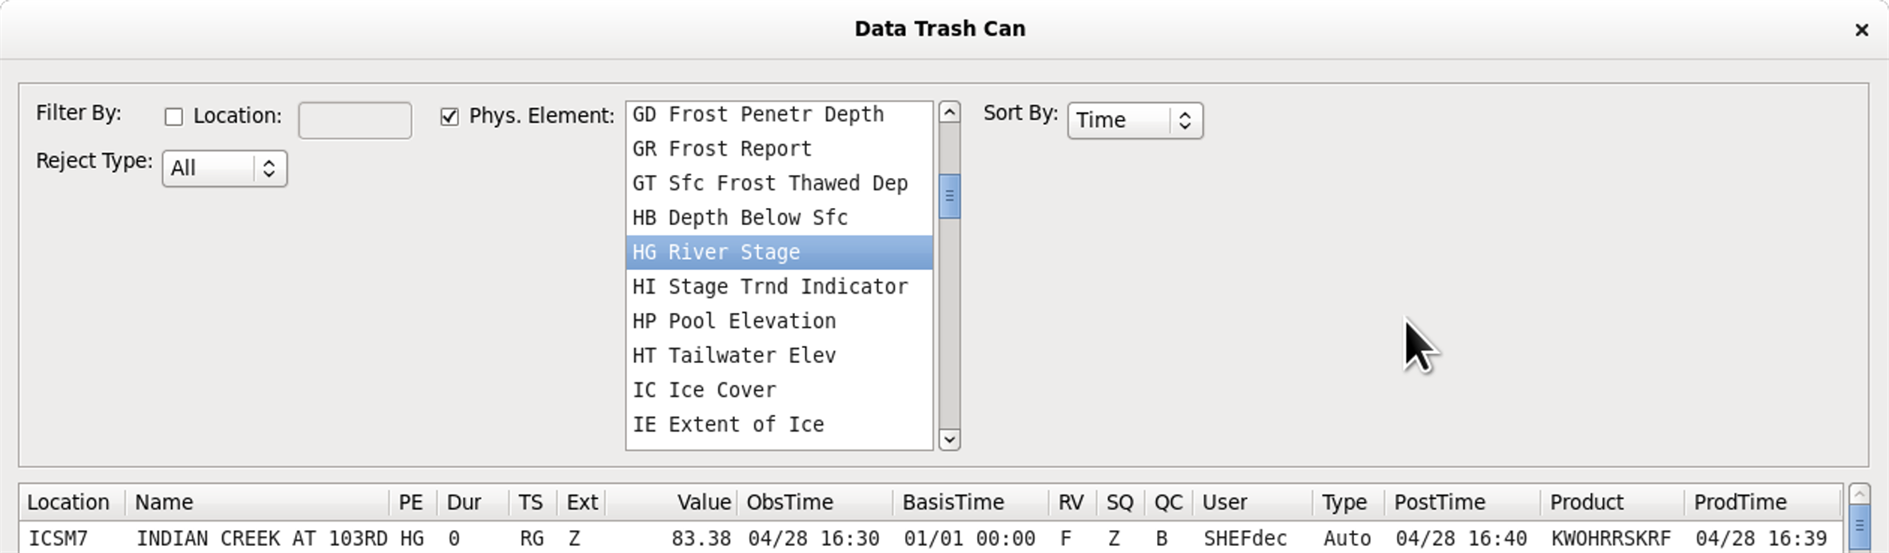Select GR Frost Report element
Viewport: 1889px width, 553px height.
click(x=779, y=149)
